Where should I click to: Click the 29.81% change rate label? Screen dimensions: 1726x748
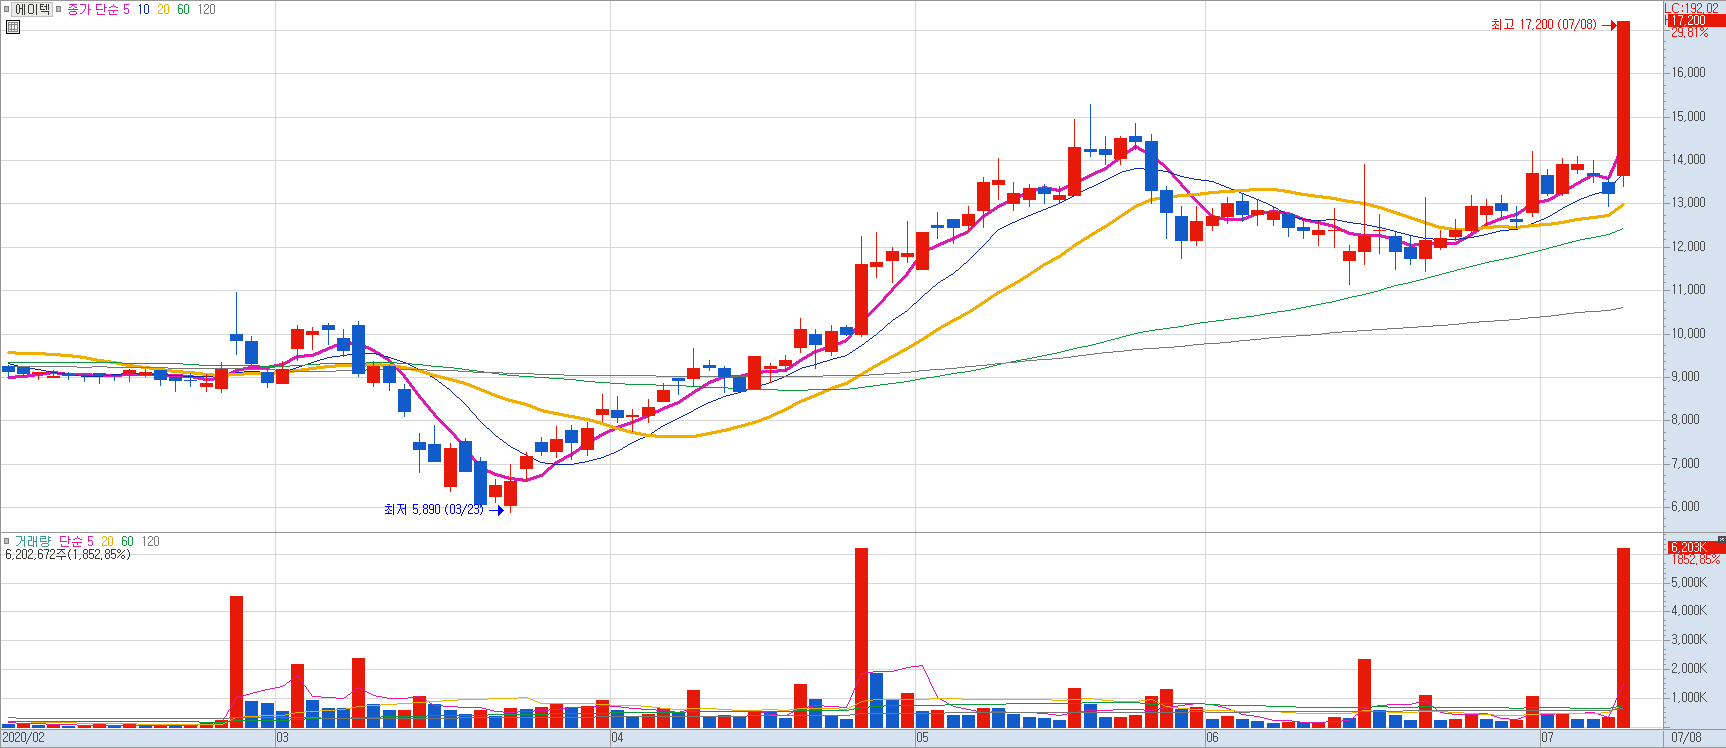coord(1690,33)
